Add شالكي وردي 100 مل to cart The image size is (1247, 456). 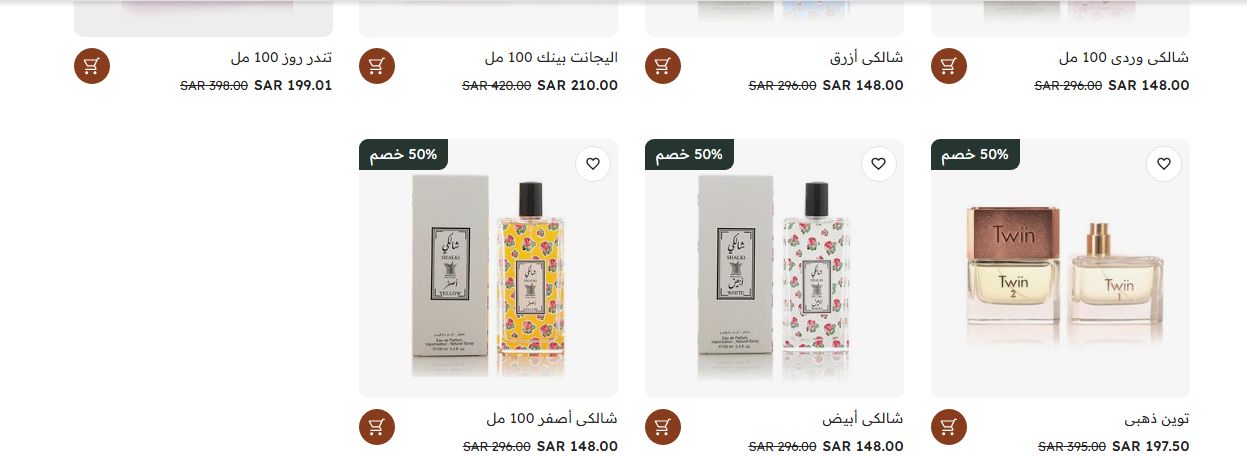point(949,66)
